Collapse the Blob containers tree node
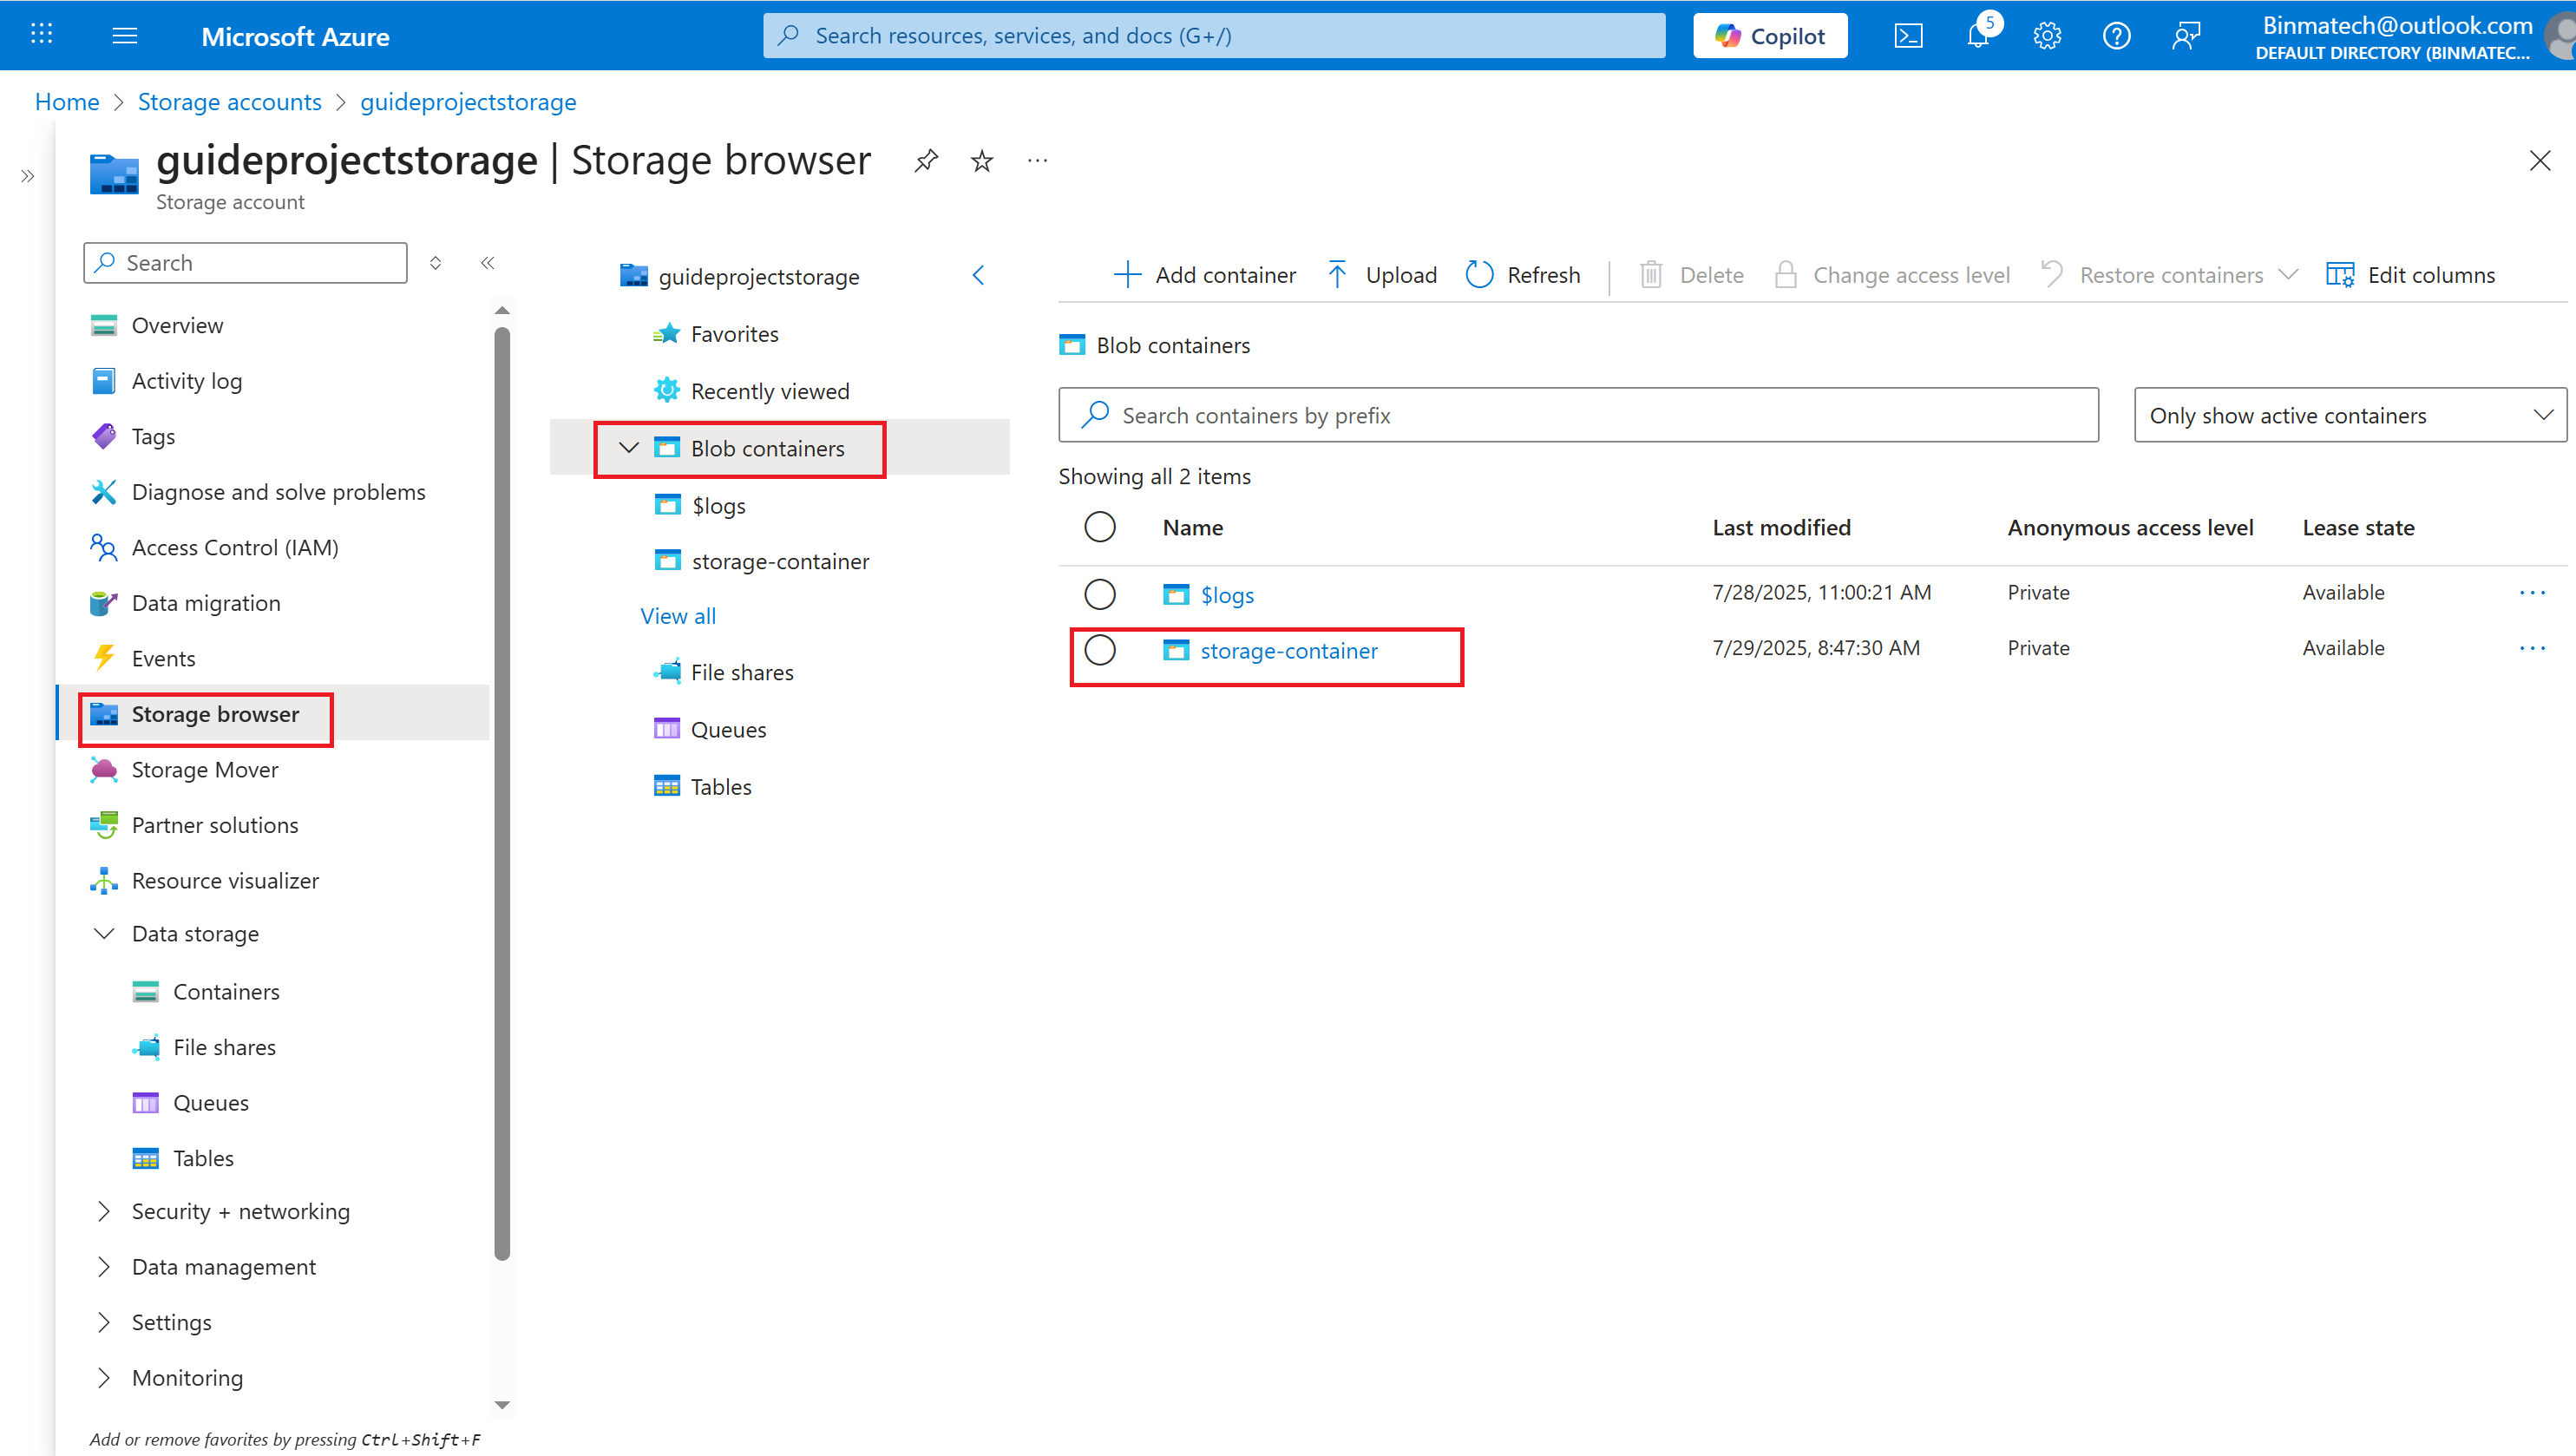Image resolution: width=2576 pixels, height=1456 pixels. point(629,448)
